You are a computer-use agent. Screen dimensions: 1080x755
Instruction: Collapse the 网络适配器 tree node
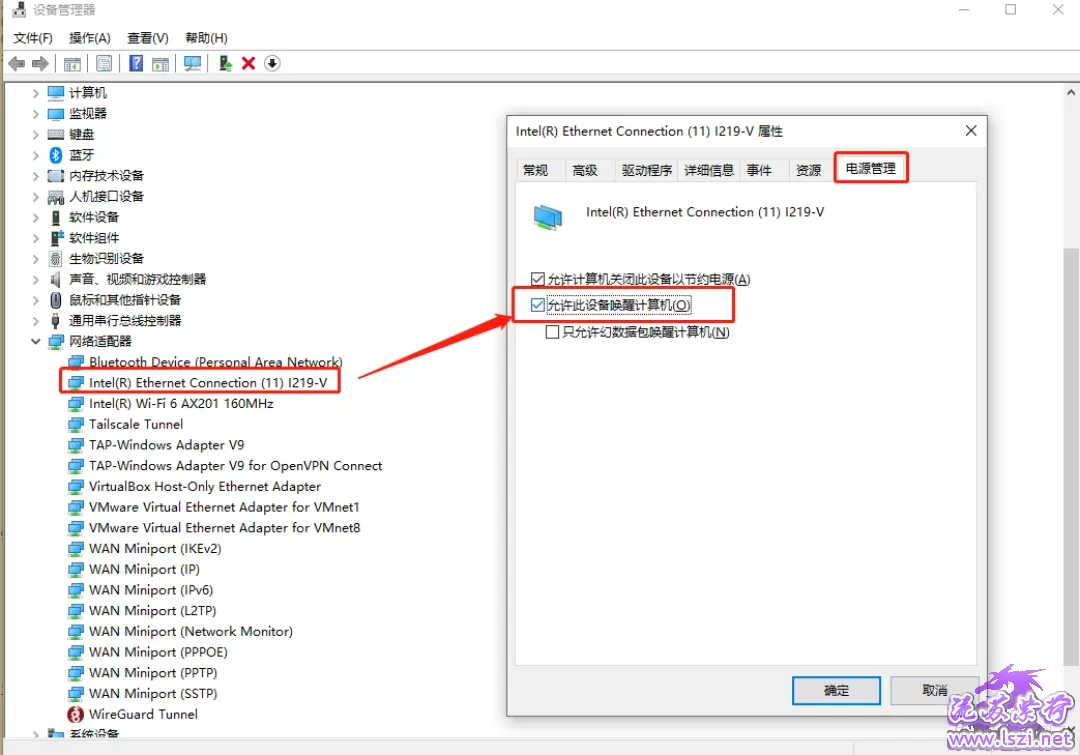pos(36,341)
